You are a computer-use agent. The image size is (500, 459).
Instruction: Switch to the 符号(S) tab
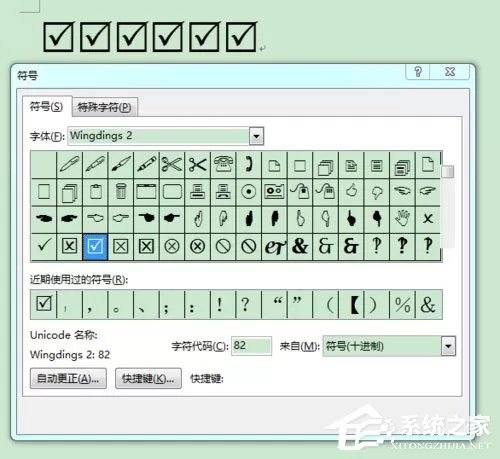pos(47,107)
